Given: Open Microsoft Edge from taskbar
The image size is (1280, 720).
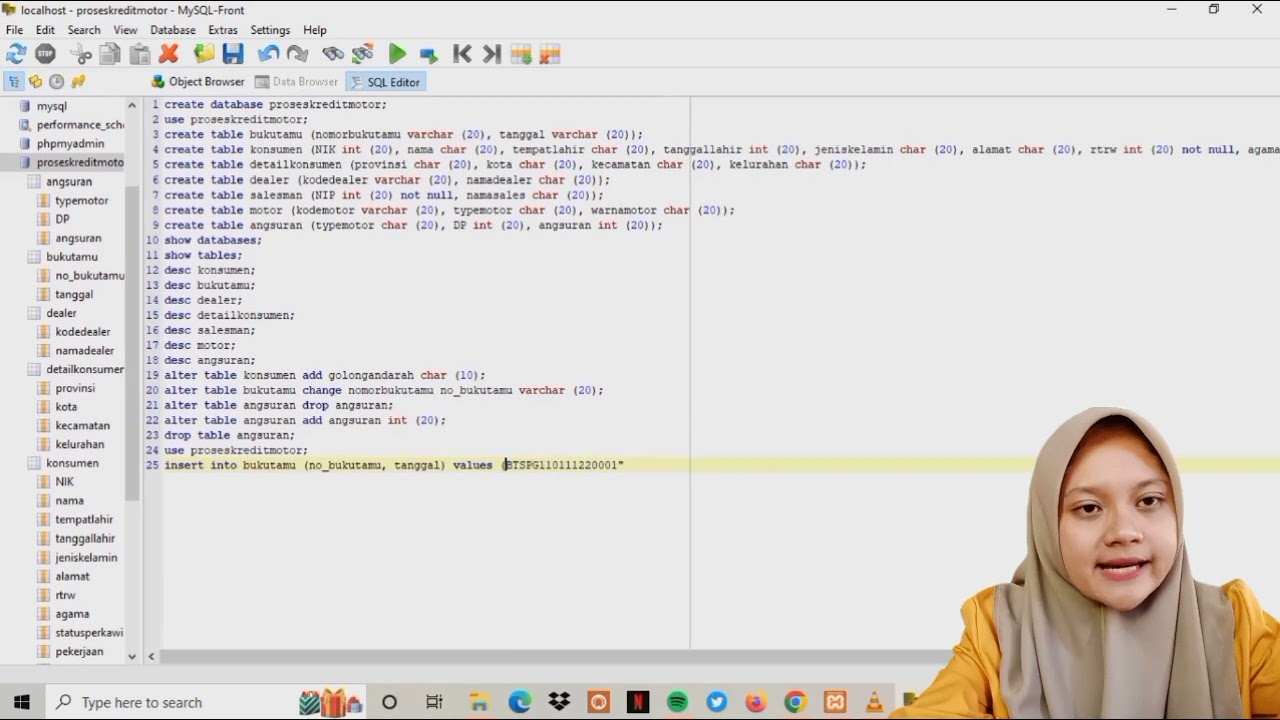Looking at the screenshot, I should 519,702.
